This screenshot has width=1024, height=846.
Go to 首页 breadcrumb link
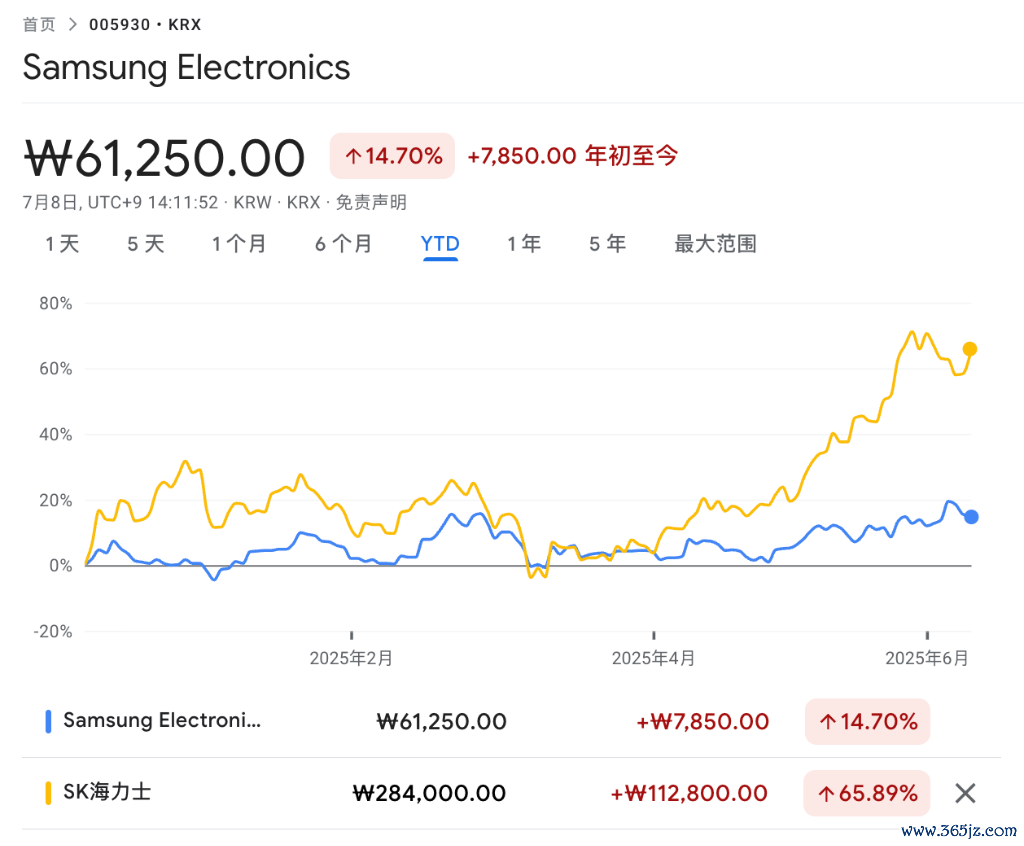[39, 25]
